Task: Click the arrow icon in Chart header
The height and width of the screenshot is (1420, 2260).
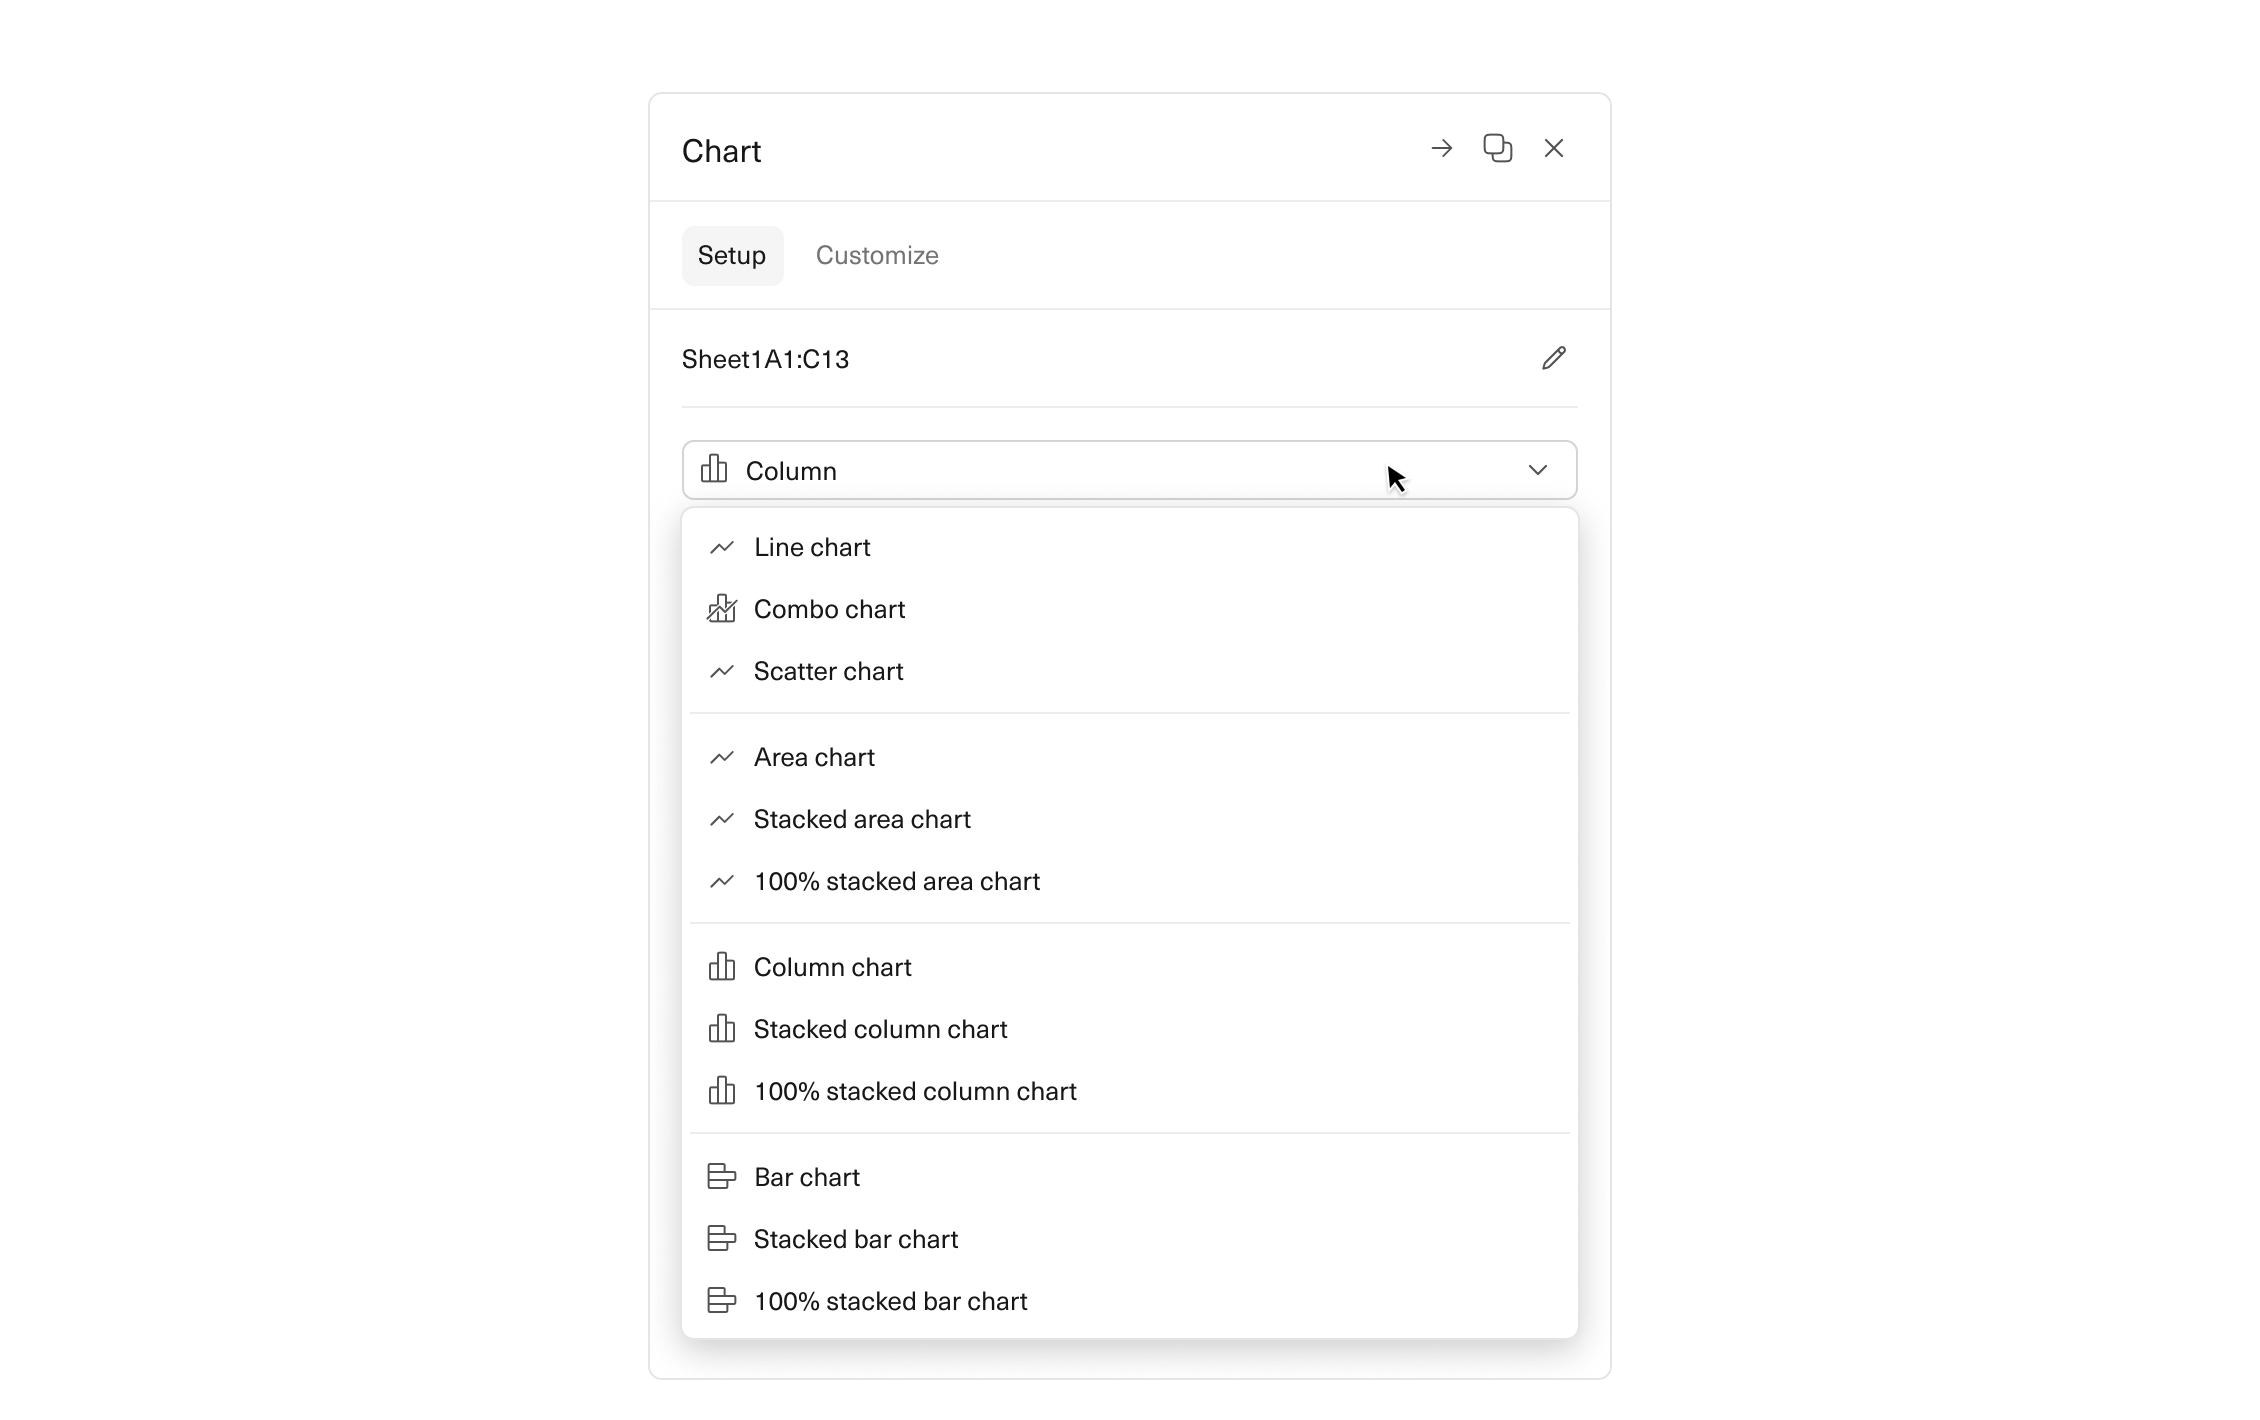Action: point(1441,149)
